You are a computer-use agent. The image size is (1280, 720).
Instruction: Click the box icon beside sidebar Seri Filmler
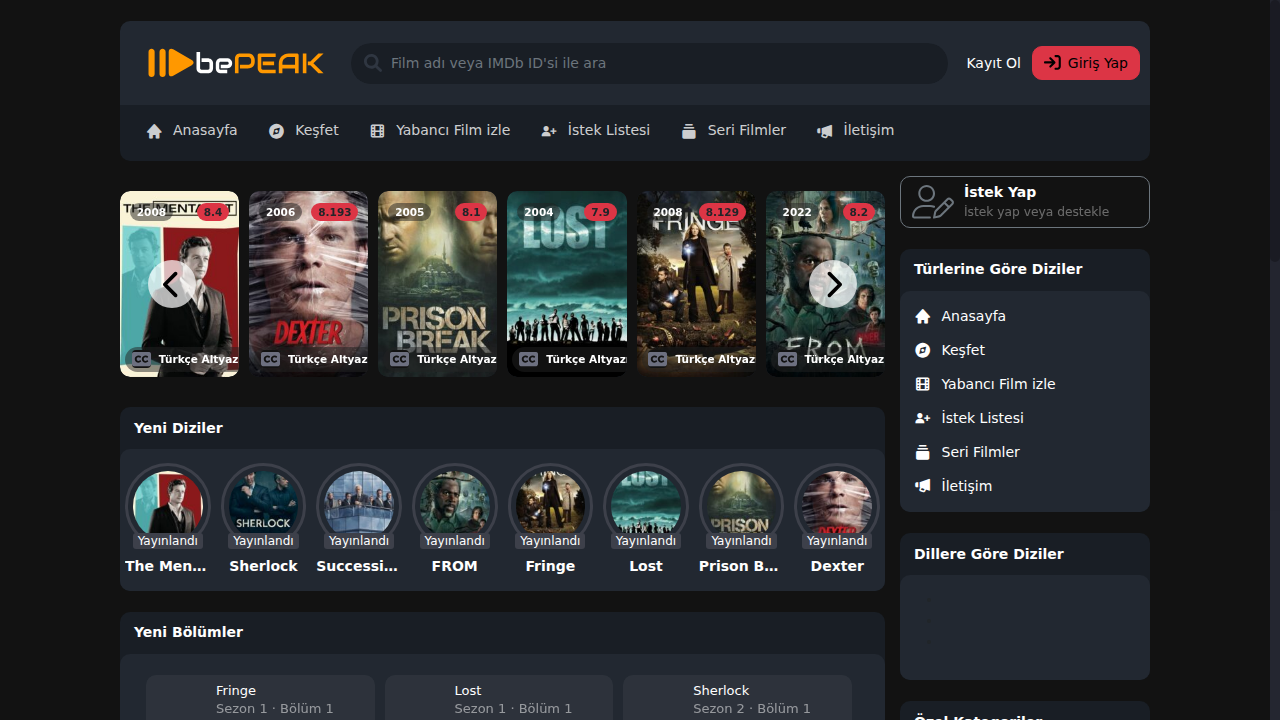click(923, 452)
